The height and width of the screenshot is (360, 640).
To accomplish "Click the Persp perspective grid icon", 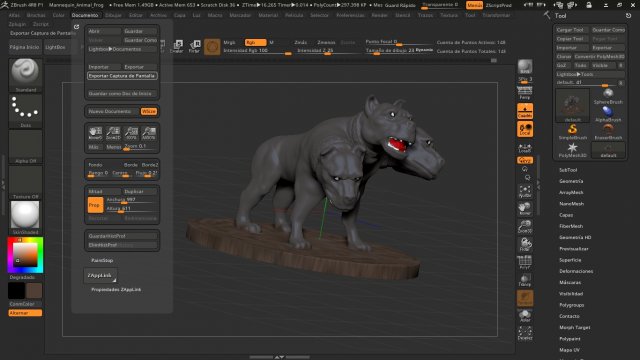I will click(525, 93).
